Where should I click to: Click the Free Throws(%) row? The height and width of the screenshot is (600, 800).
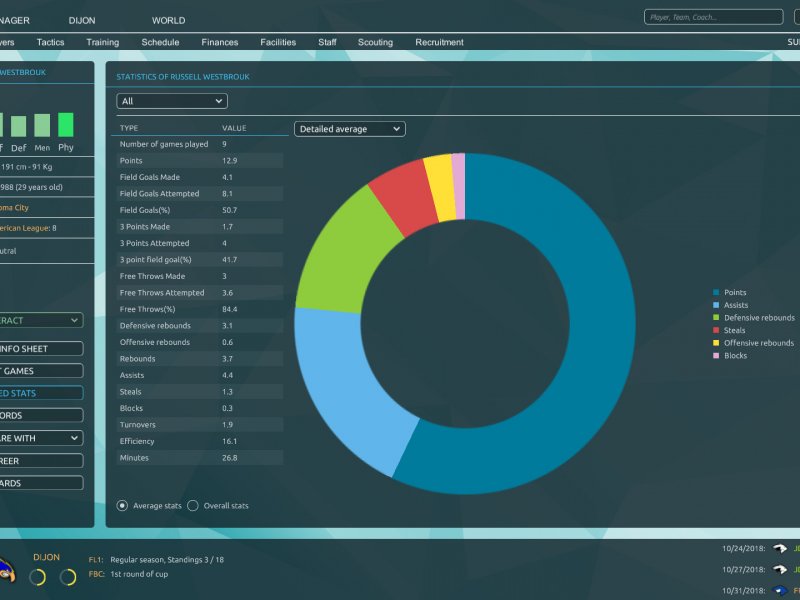click(x=200, y=309)
